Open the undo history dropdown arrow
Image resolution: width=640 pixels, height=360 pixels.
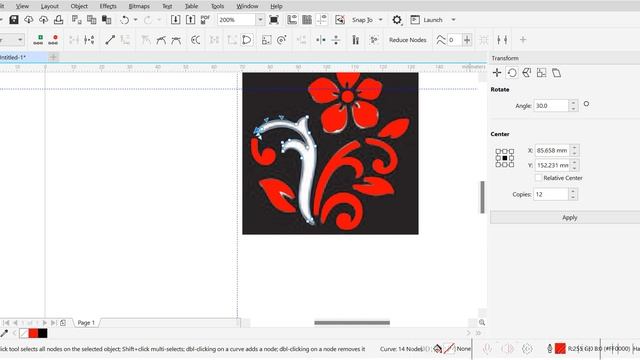136,20
